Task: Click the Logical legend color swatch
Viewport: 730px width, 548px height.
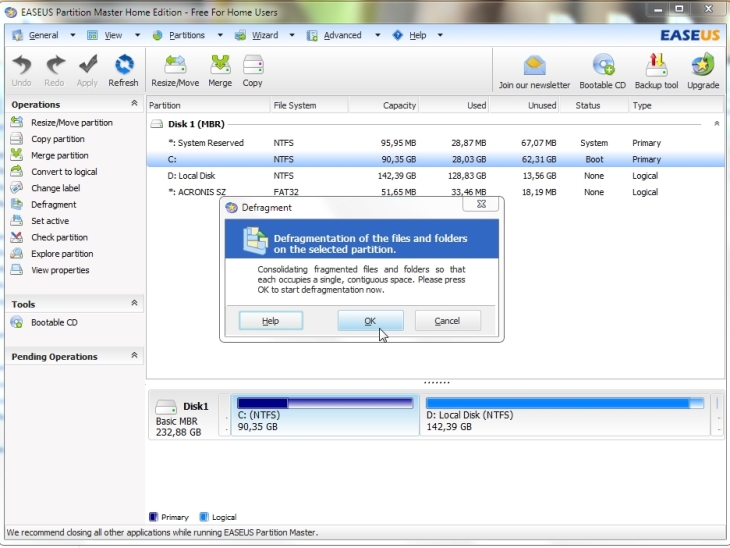Action: pos(204,517)
